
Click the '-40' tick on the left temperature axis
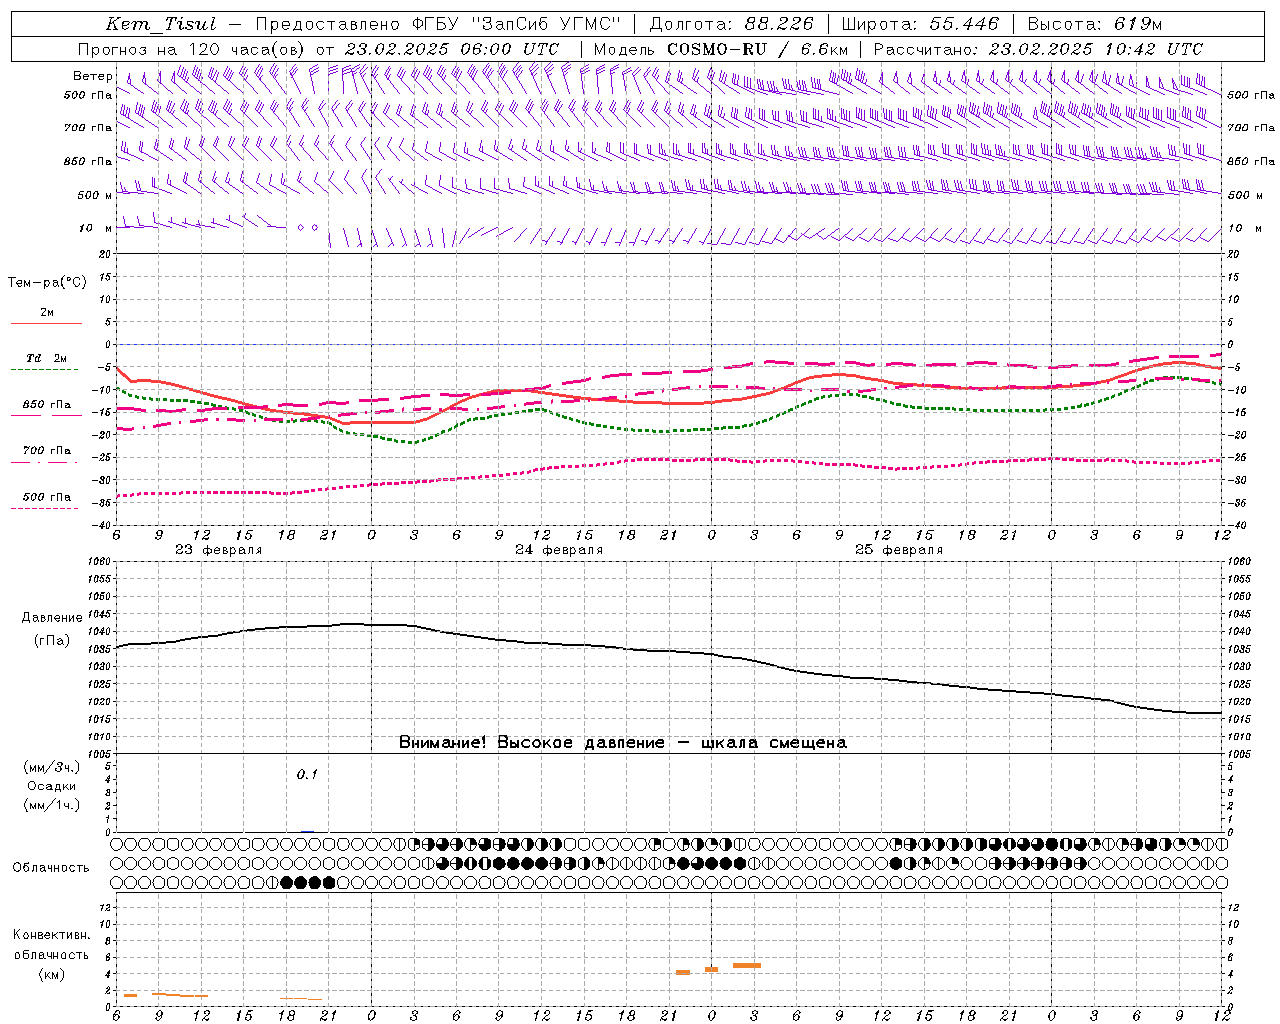(102, 525)
